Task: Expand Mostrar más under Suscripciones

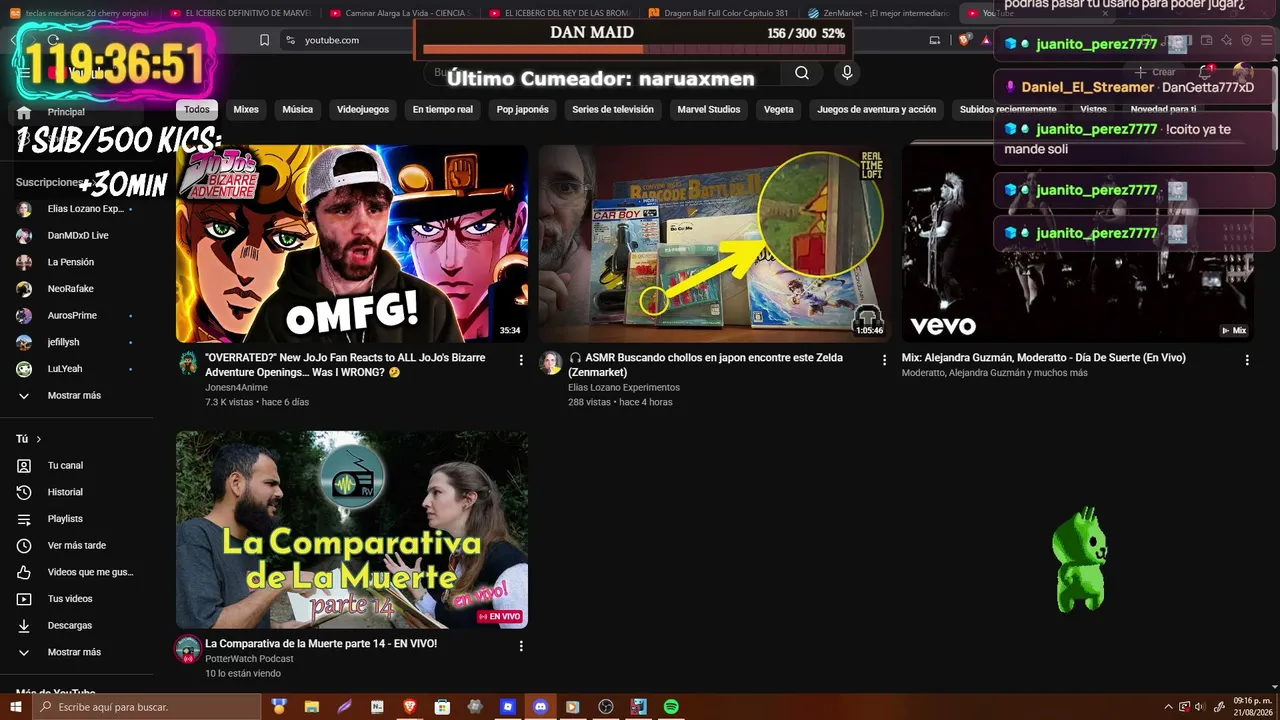Action: (x=74, y=396)
